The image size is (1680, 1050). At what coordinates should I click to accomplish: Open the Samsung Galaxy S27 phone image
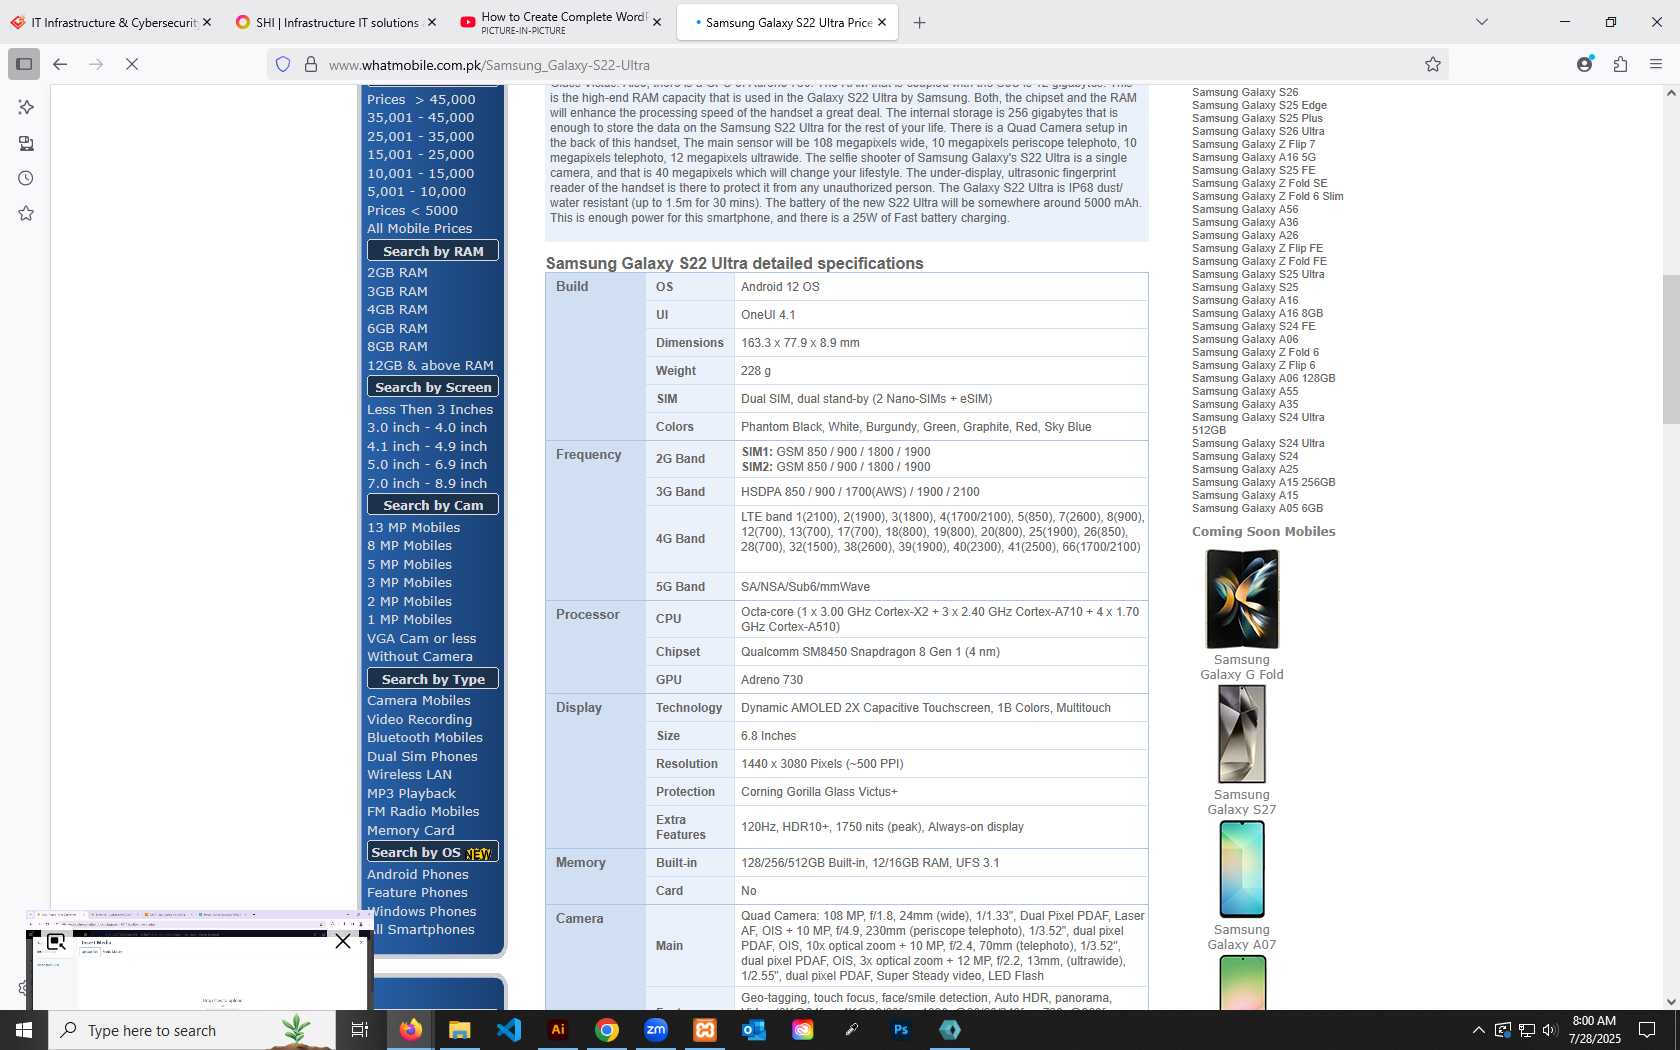[1242, 734]
